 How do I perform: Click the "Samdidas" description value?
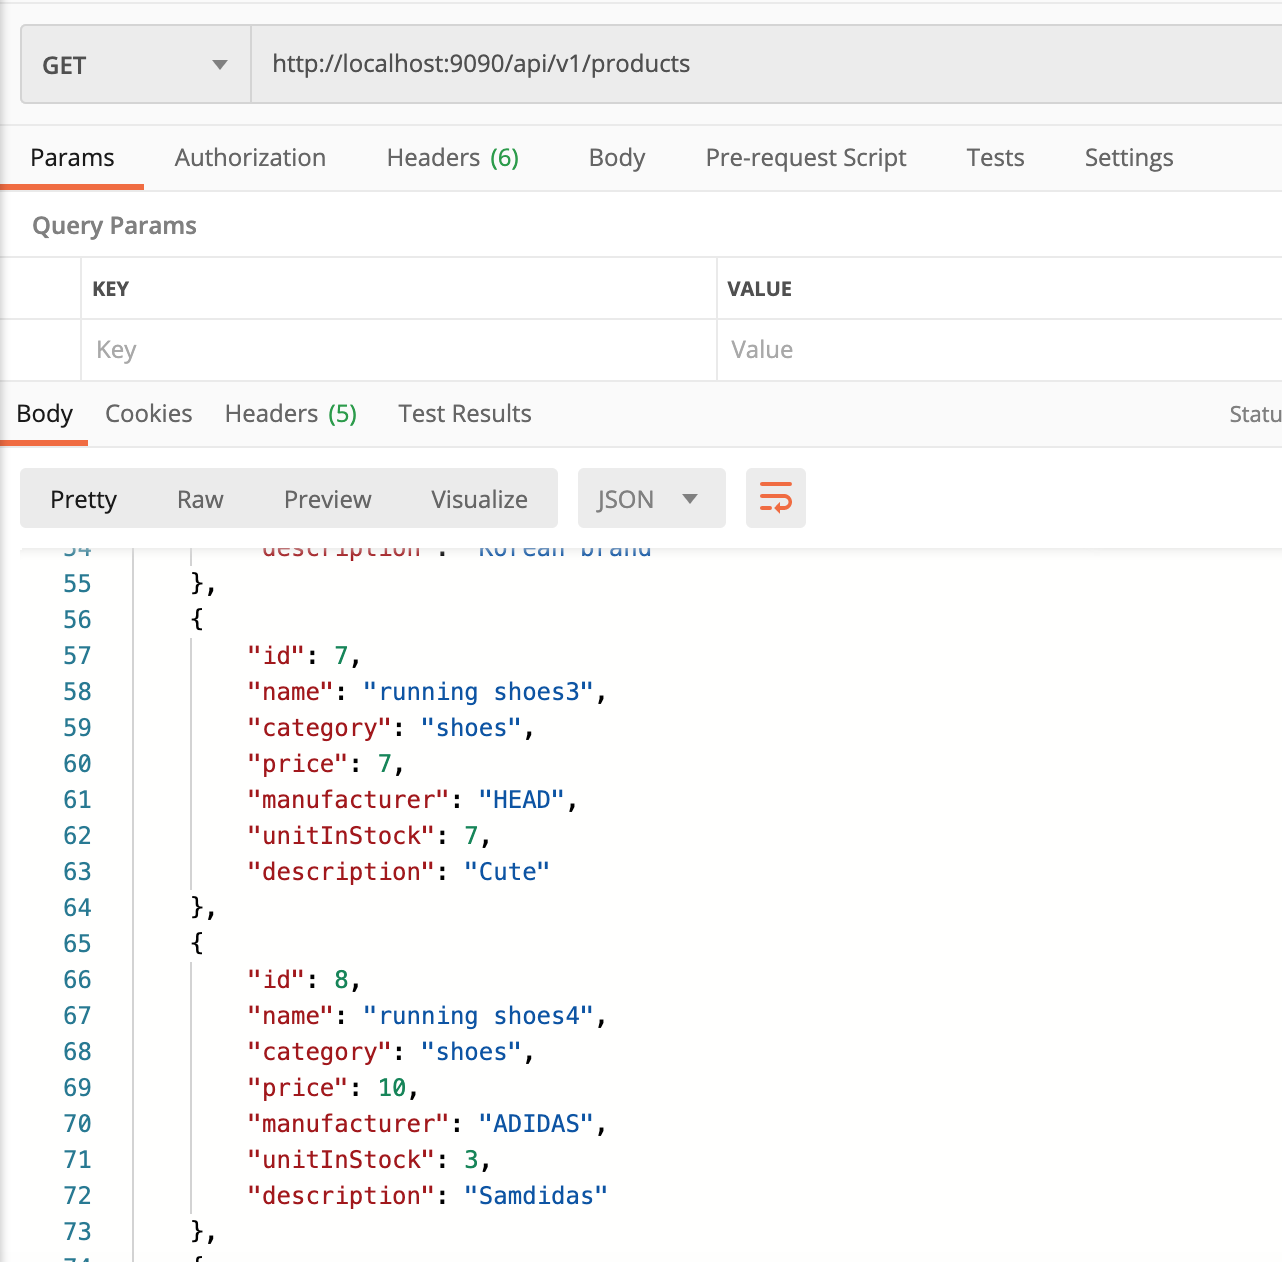click(x=536, y=1196)
